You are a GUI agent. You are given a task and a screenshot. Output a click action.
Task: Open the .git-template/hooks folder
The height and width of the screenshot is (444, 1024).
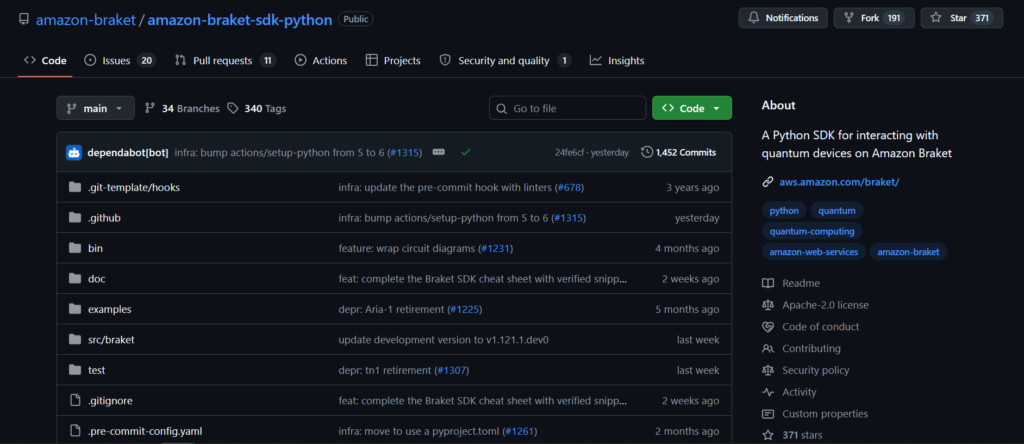tap(134, 187)
